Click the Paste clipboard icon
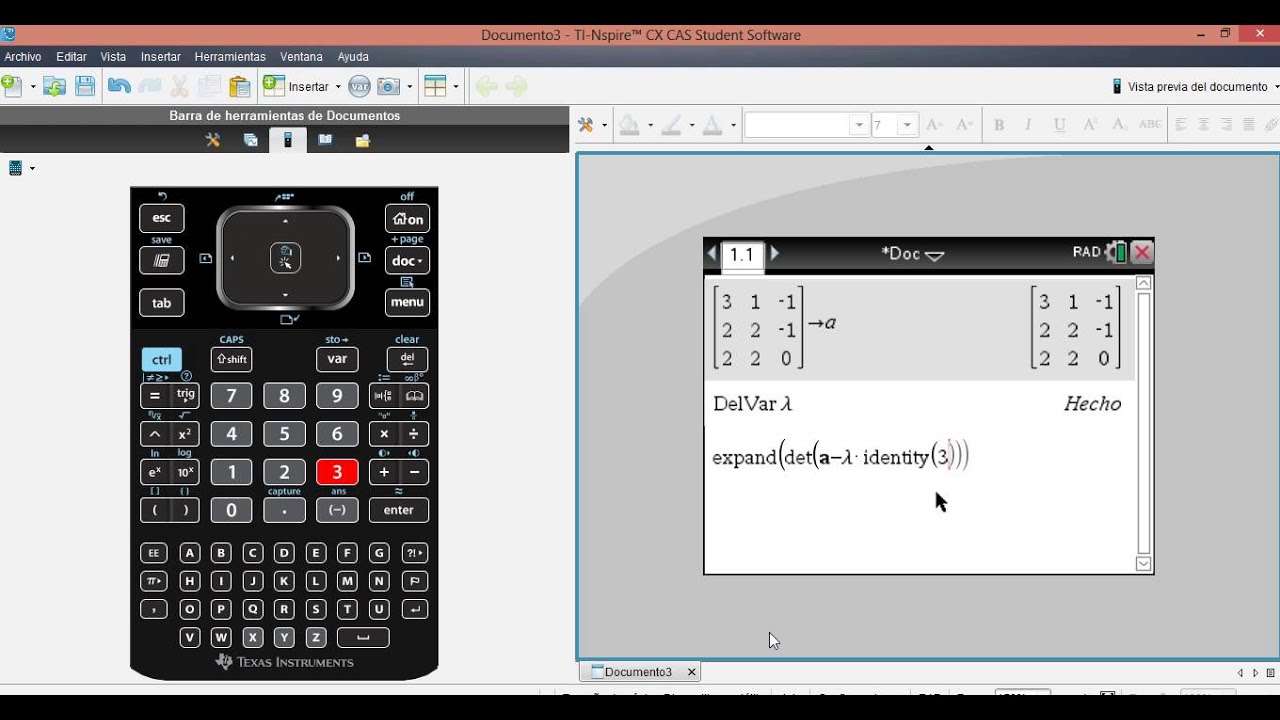Viewport: 1280px width, 720px height. point(239,87)
